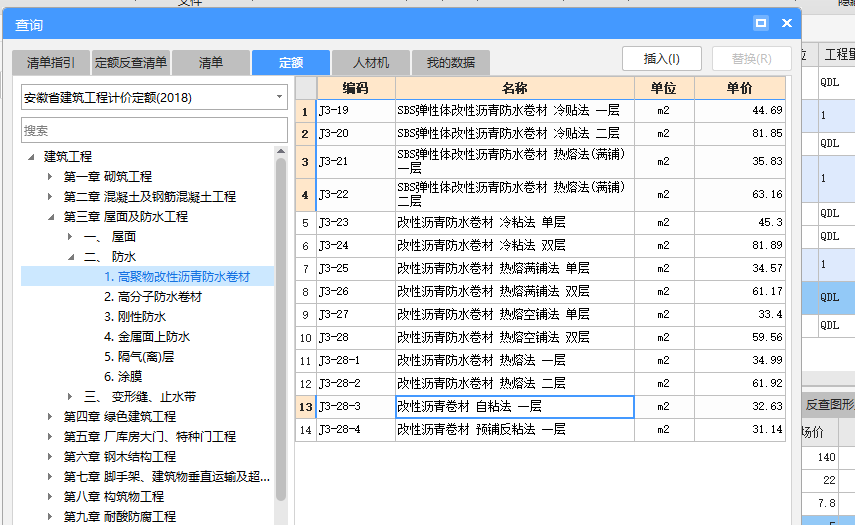Viewport: 855px width, 525px height.
Task: Expand 第二章 混凝土及钢筋混凝土工程 node
Action: click(x=50, y=197)
